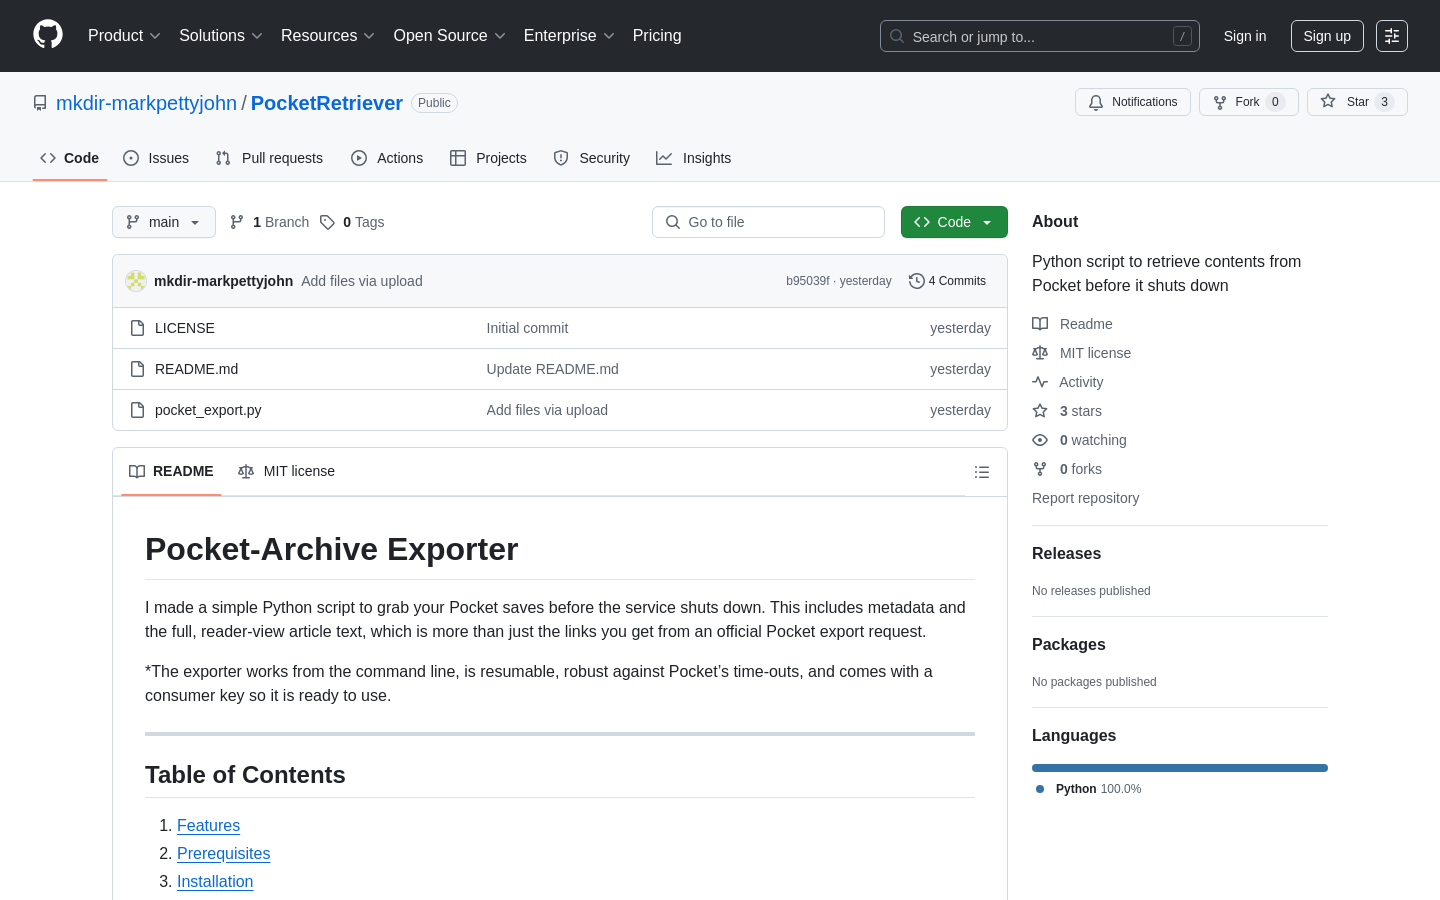The height and width of the screenshot is (900, 1440).
Task: View the 1 Branch list
Action: 270,222
